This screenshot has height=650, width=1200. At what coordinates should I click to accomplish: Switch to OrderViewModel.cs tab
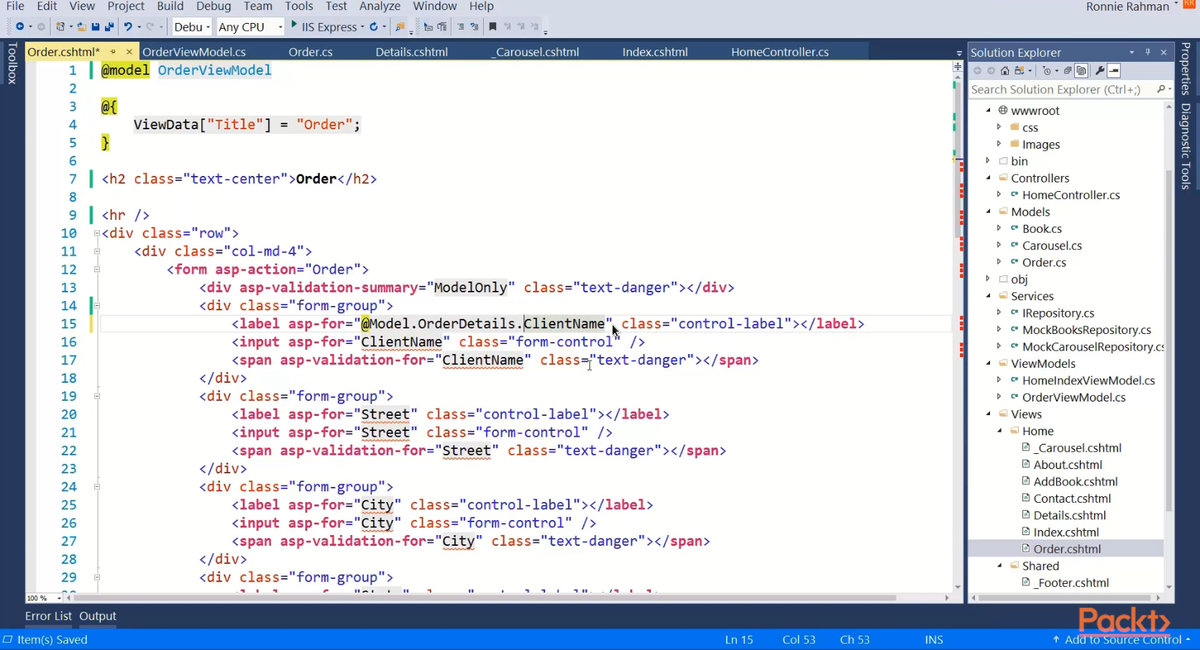pos(194,52)
